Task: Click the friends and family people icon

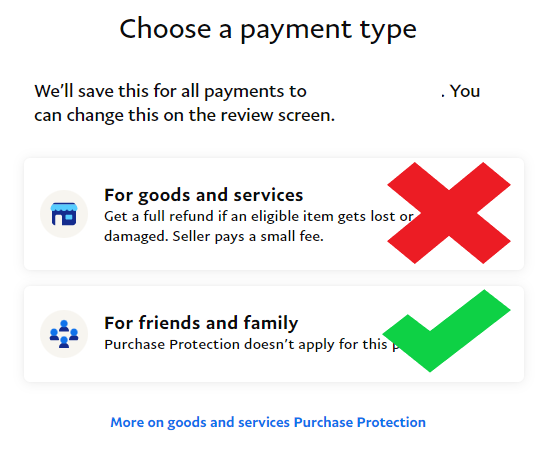Action: [64, 334]
